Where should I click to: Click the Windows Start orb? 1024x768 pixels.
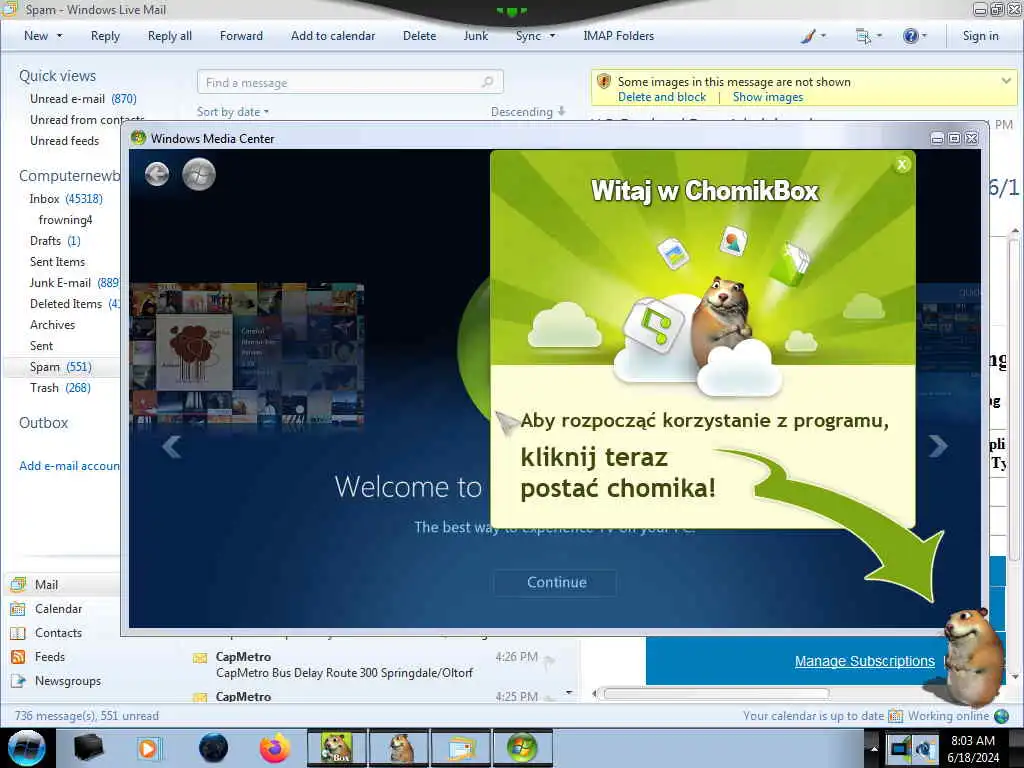pos(27,748)
